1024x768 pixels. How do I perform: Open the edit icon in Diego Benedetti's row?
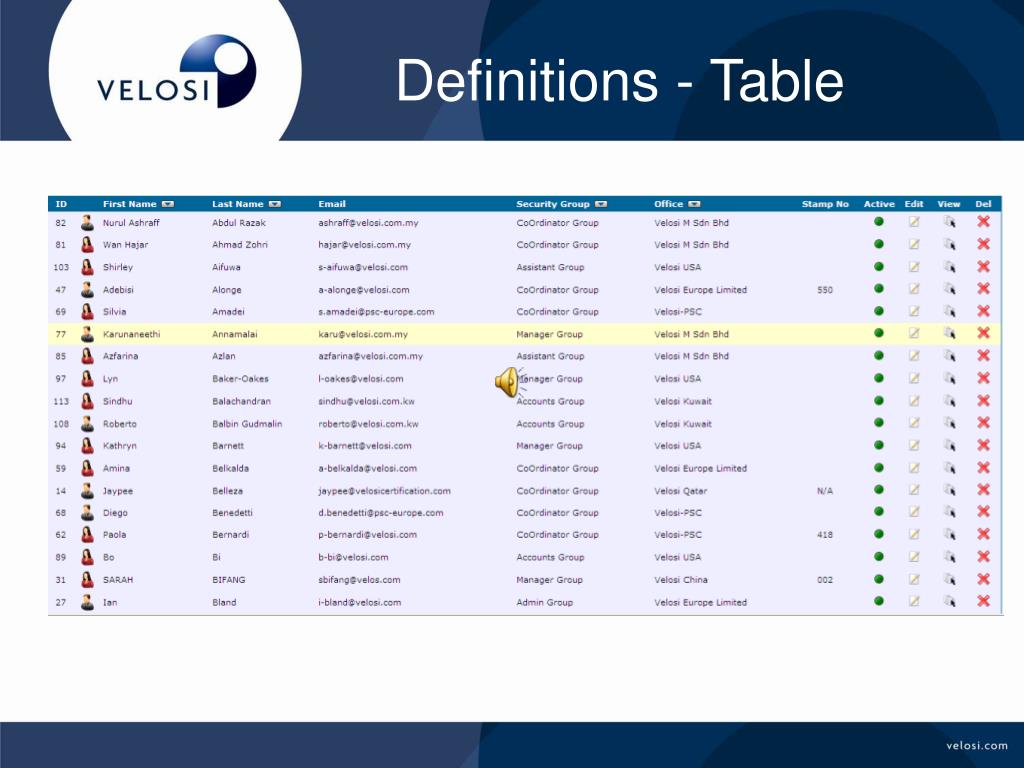[914, 512]
